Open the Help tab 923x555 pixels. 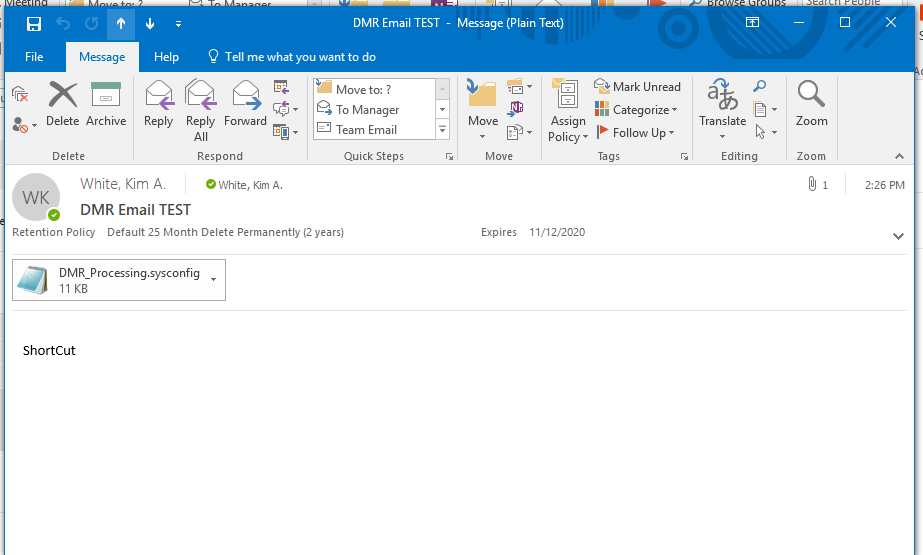point(166,57)
